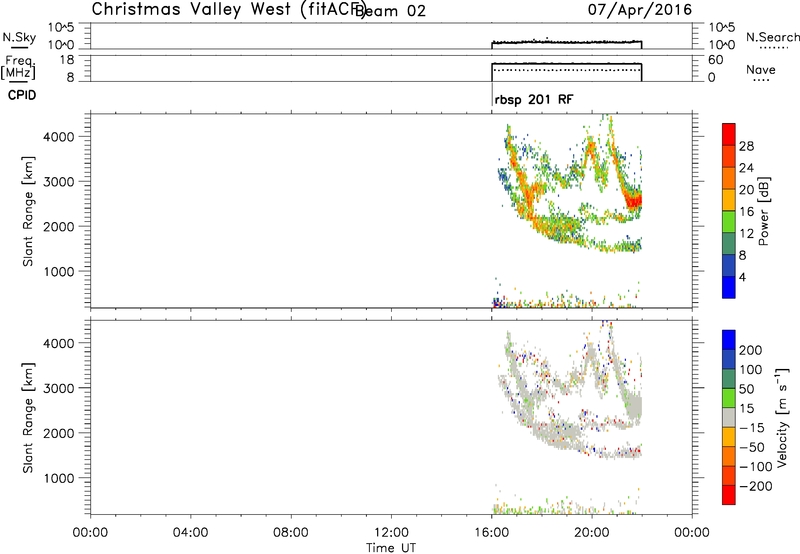
Task: Click the '1000' tick on velocity panel
Action: (59, 478)
